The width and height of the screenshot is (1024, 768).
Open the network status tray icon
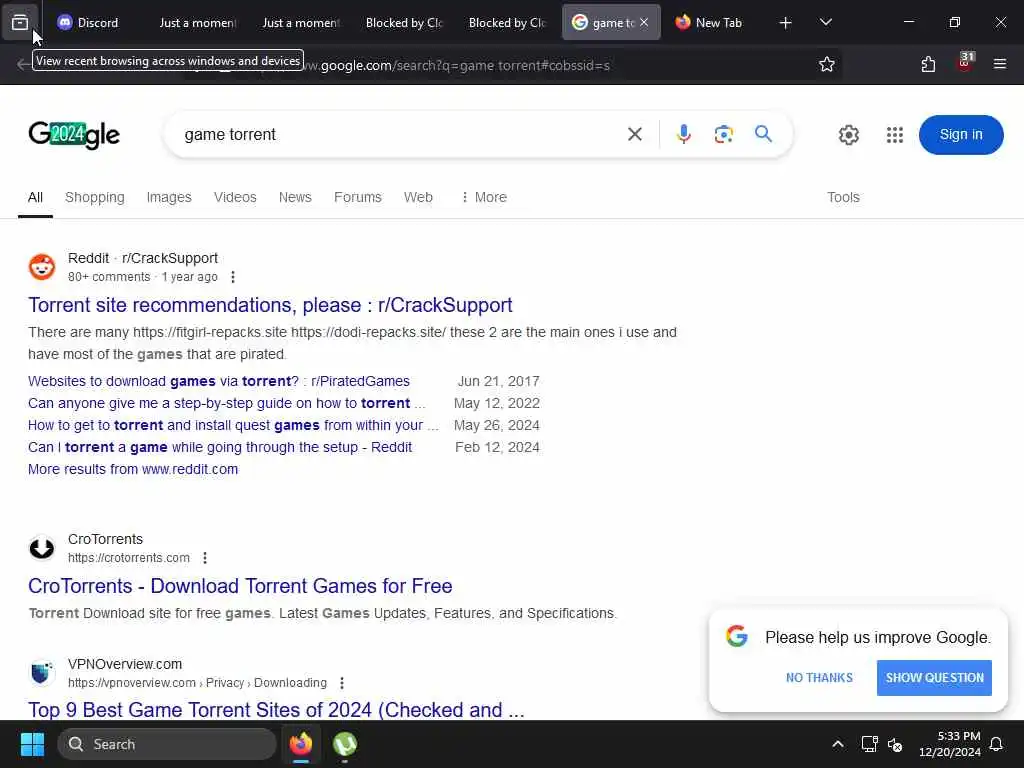(869, 744)
